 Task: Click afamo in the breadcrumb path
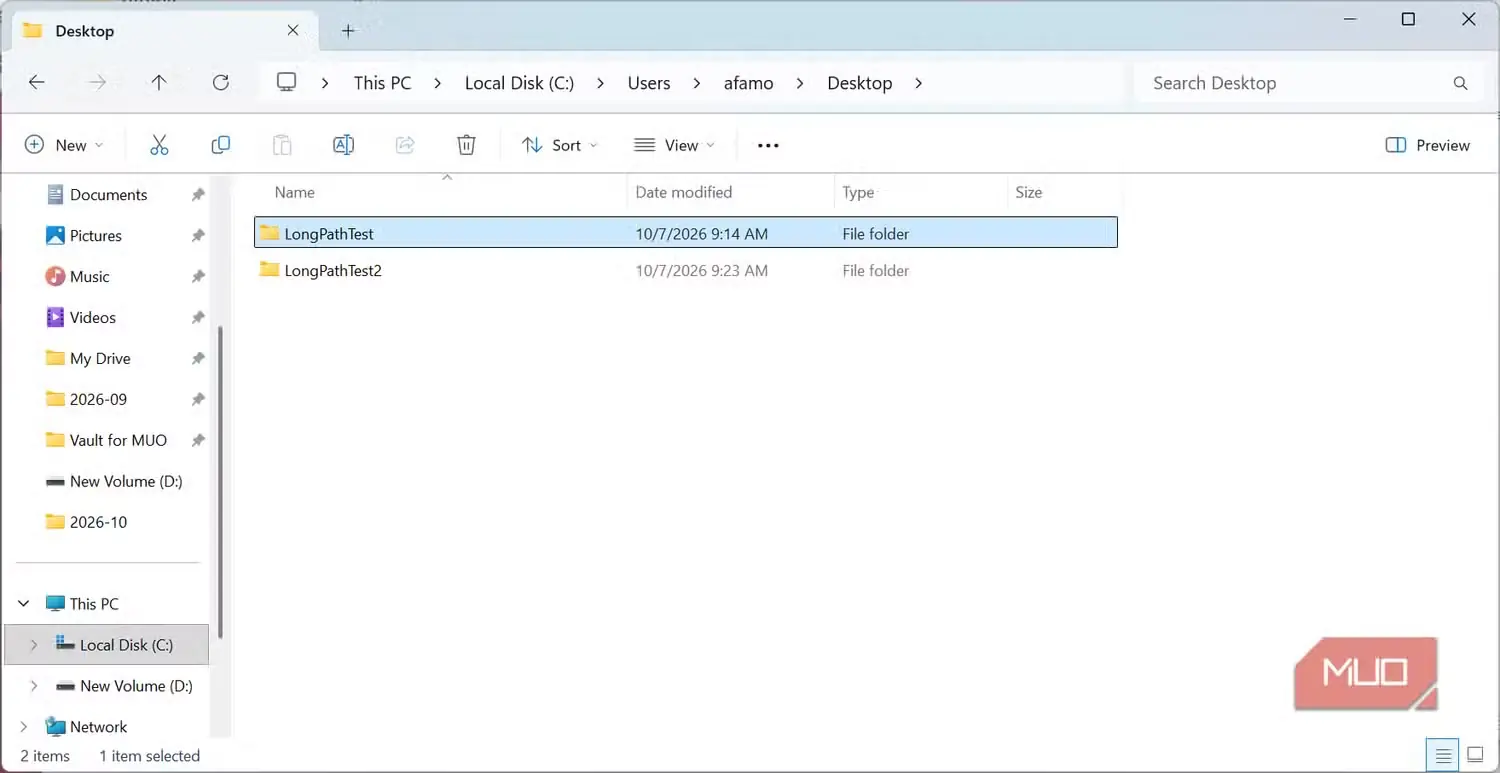[749, 83]
